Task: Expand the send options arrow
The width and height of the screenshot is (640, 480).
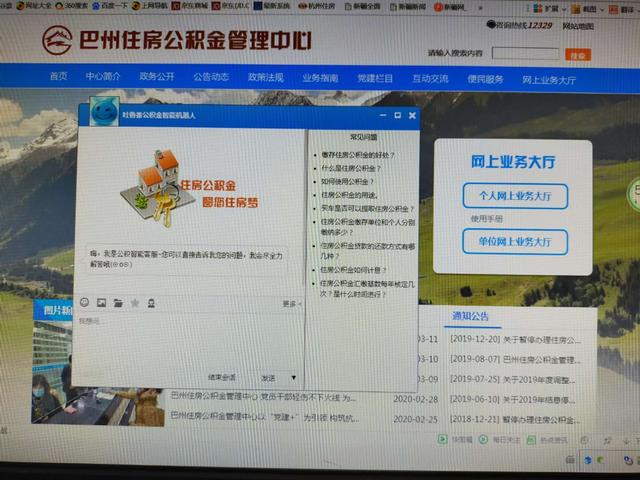Action: (x=293, y=378)
